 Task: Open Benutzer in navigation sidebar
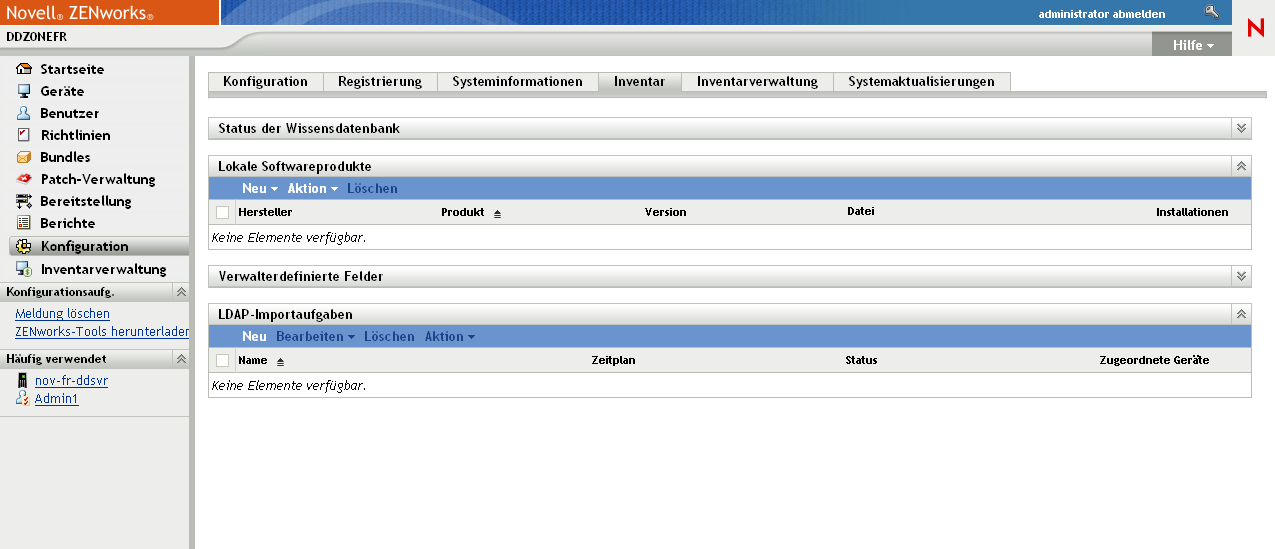tap(69, 113)
